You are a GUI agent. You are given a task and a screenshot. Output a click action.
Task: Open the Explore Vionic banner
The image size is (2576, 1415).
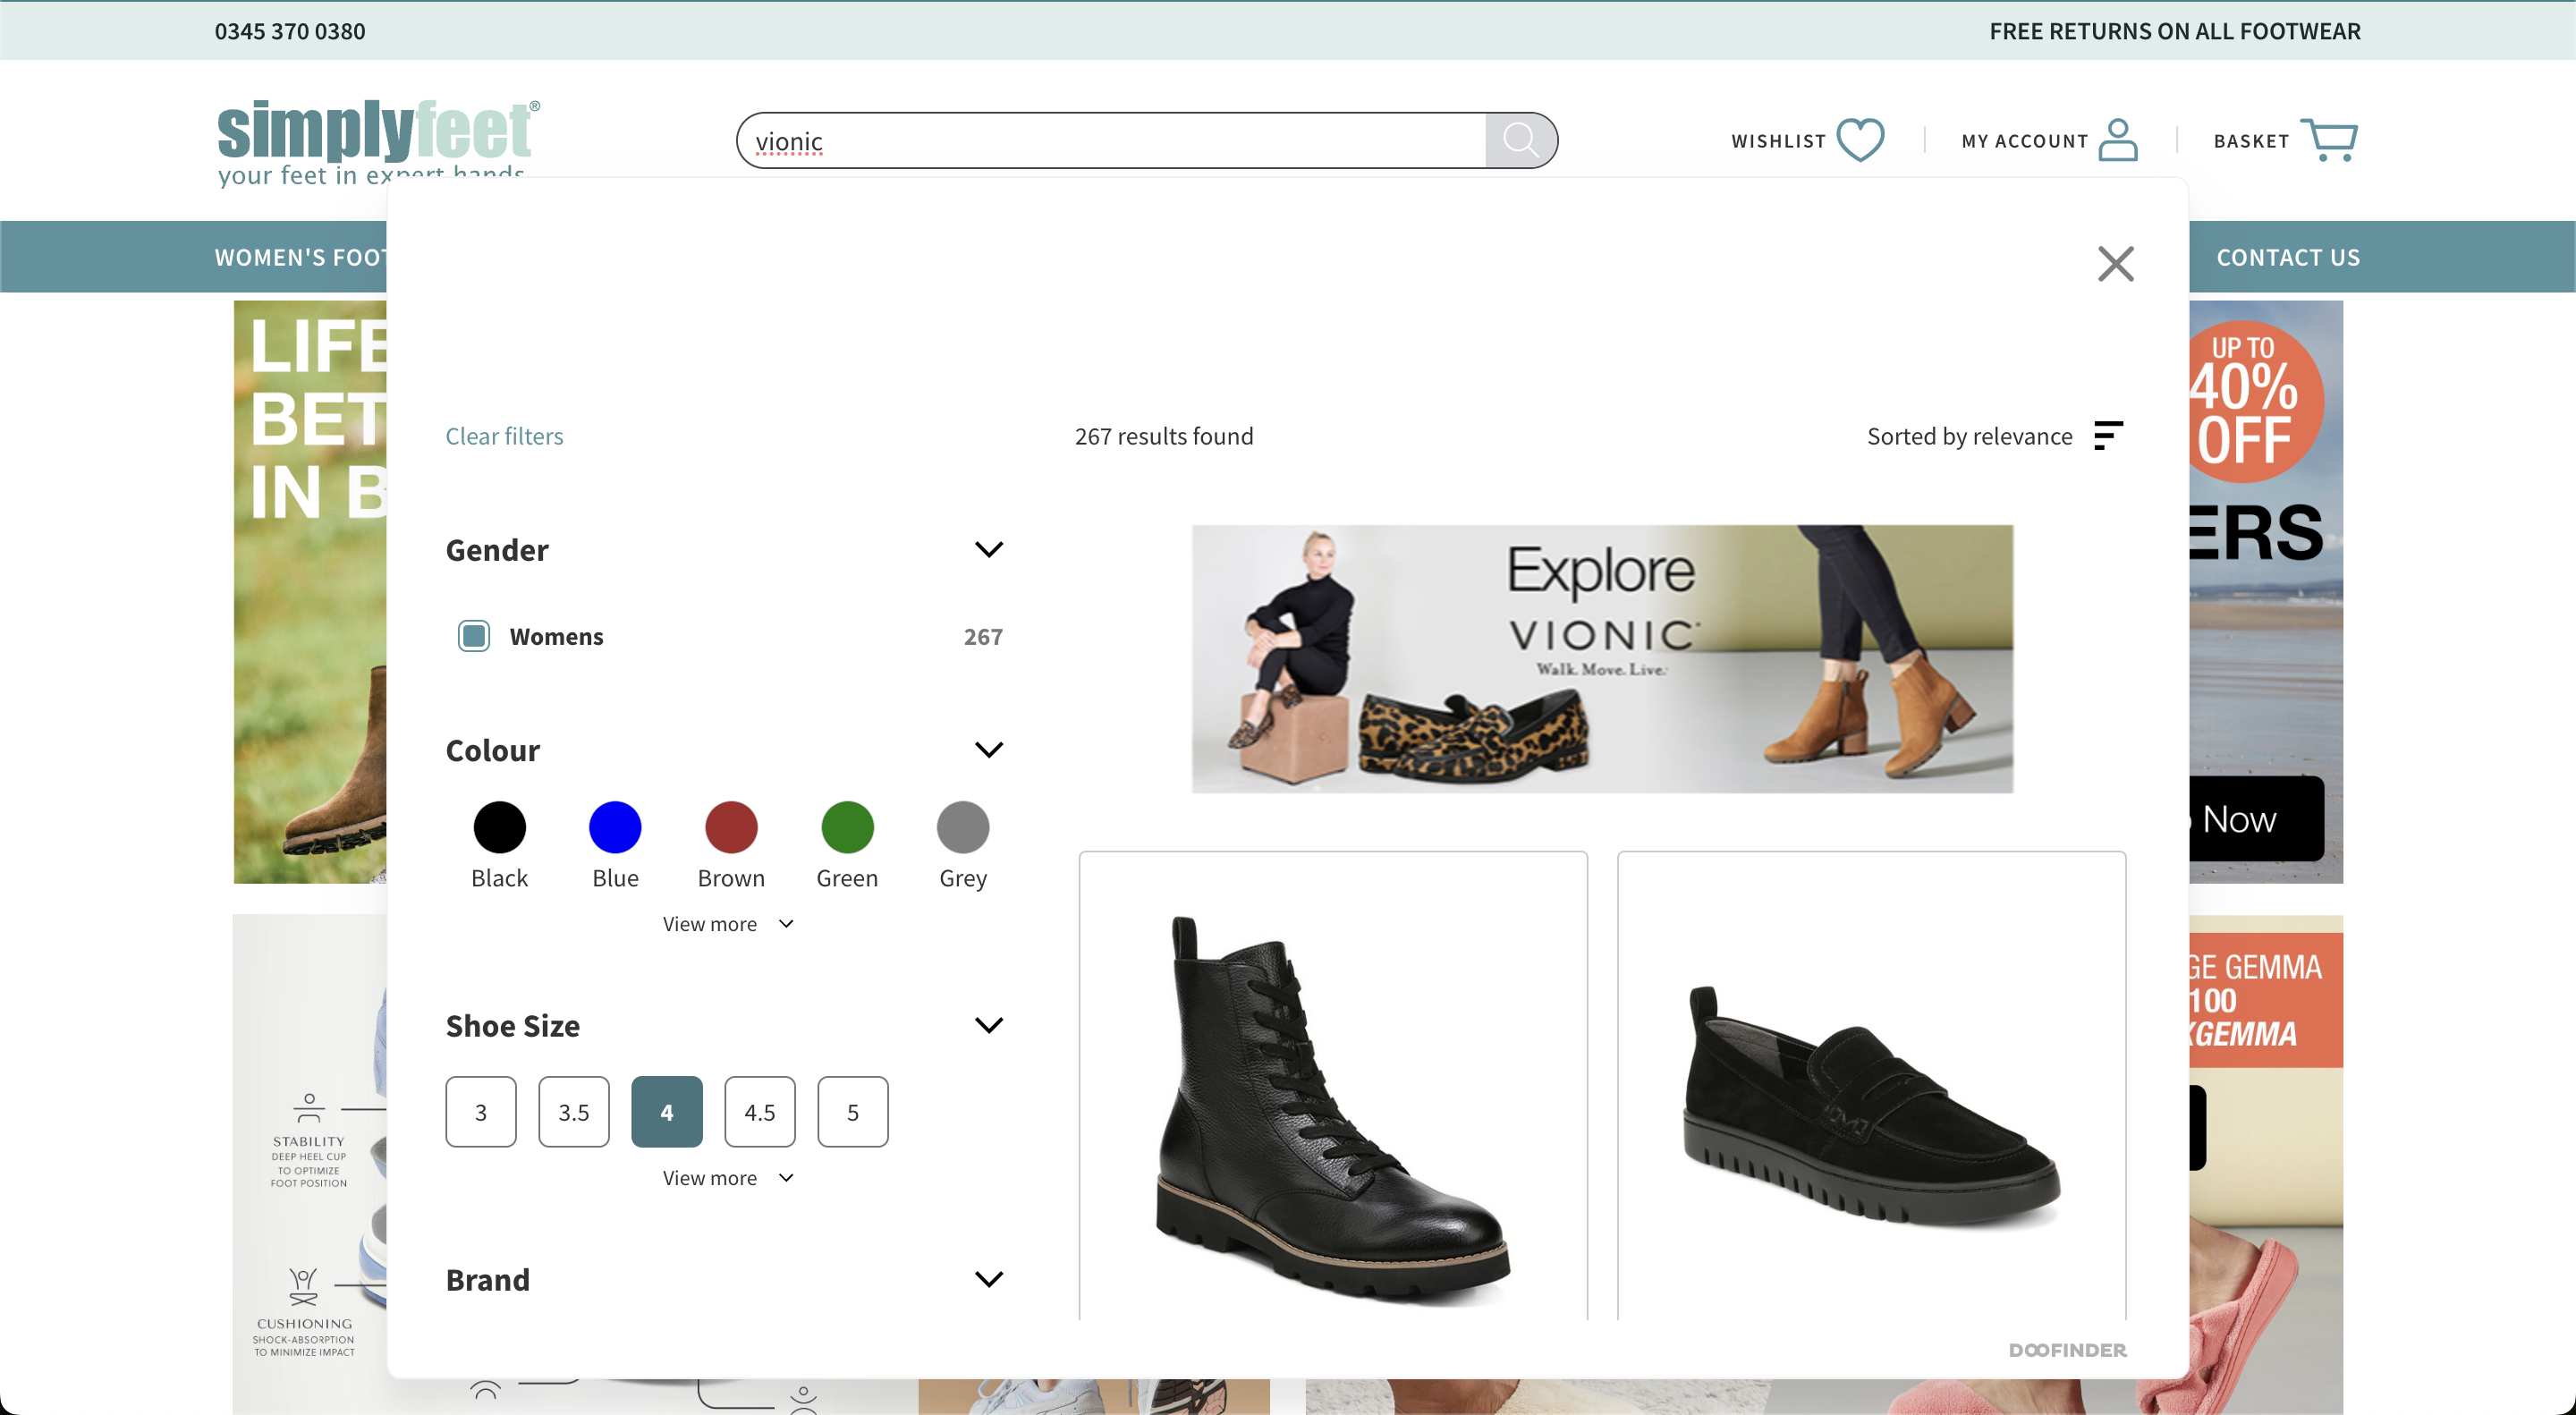1602,658
